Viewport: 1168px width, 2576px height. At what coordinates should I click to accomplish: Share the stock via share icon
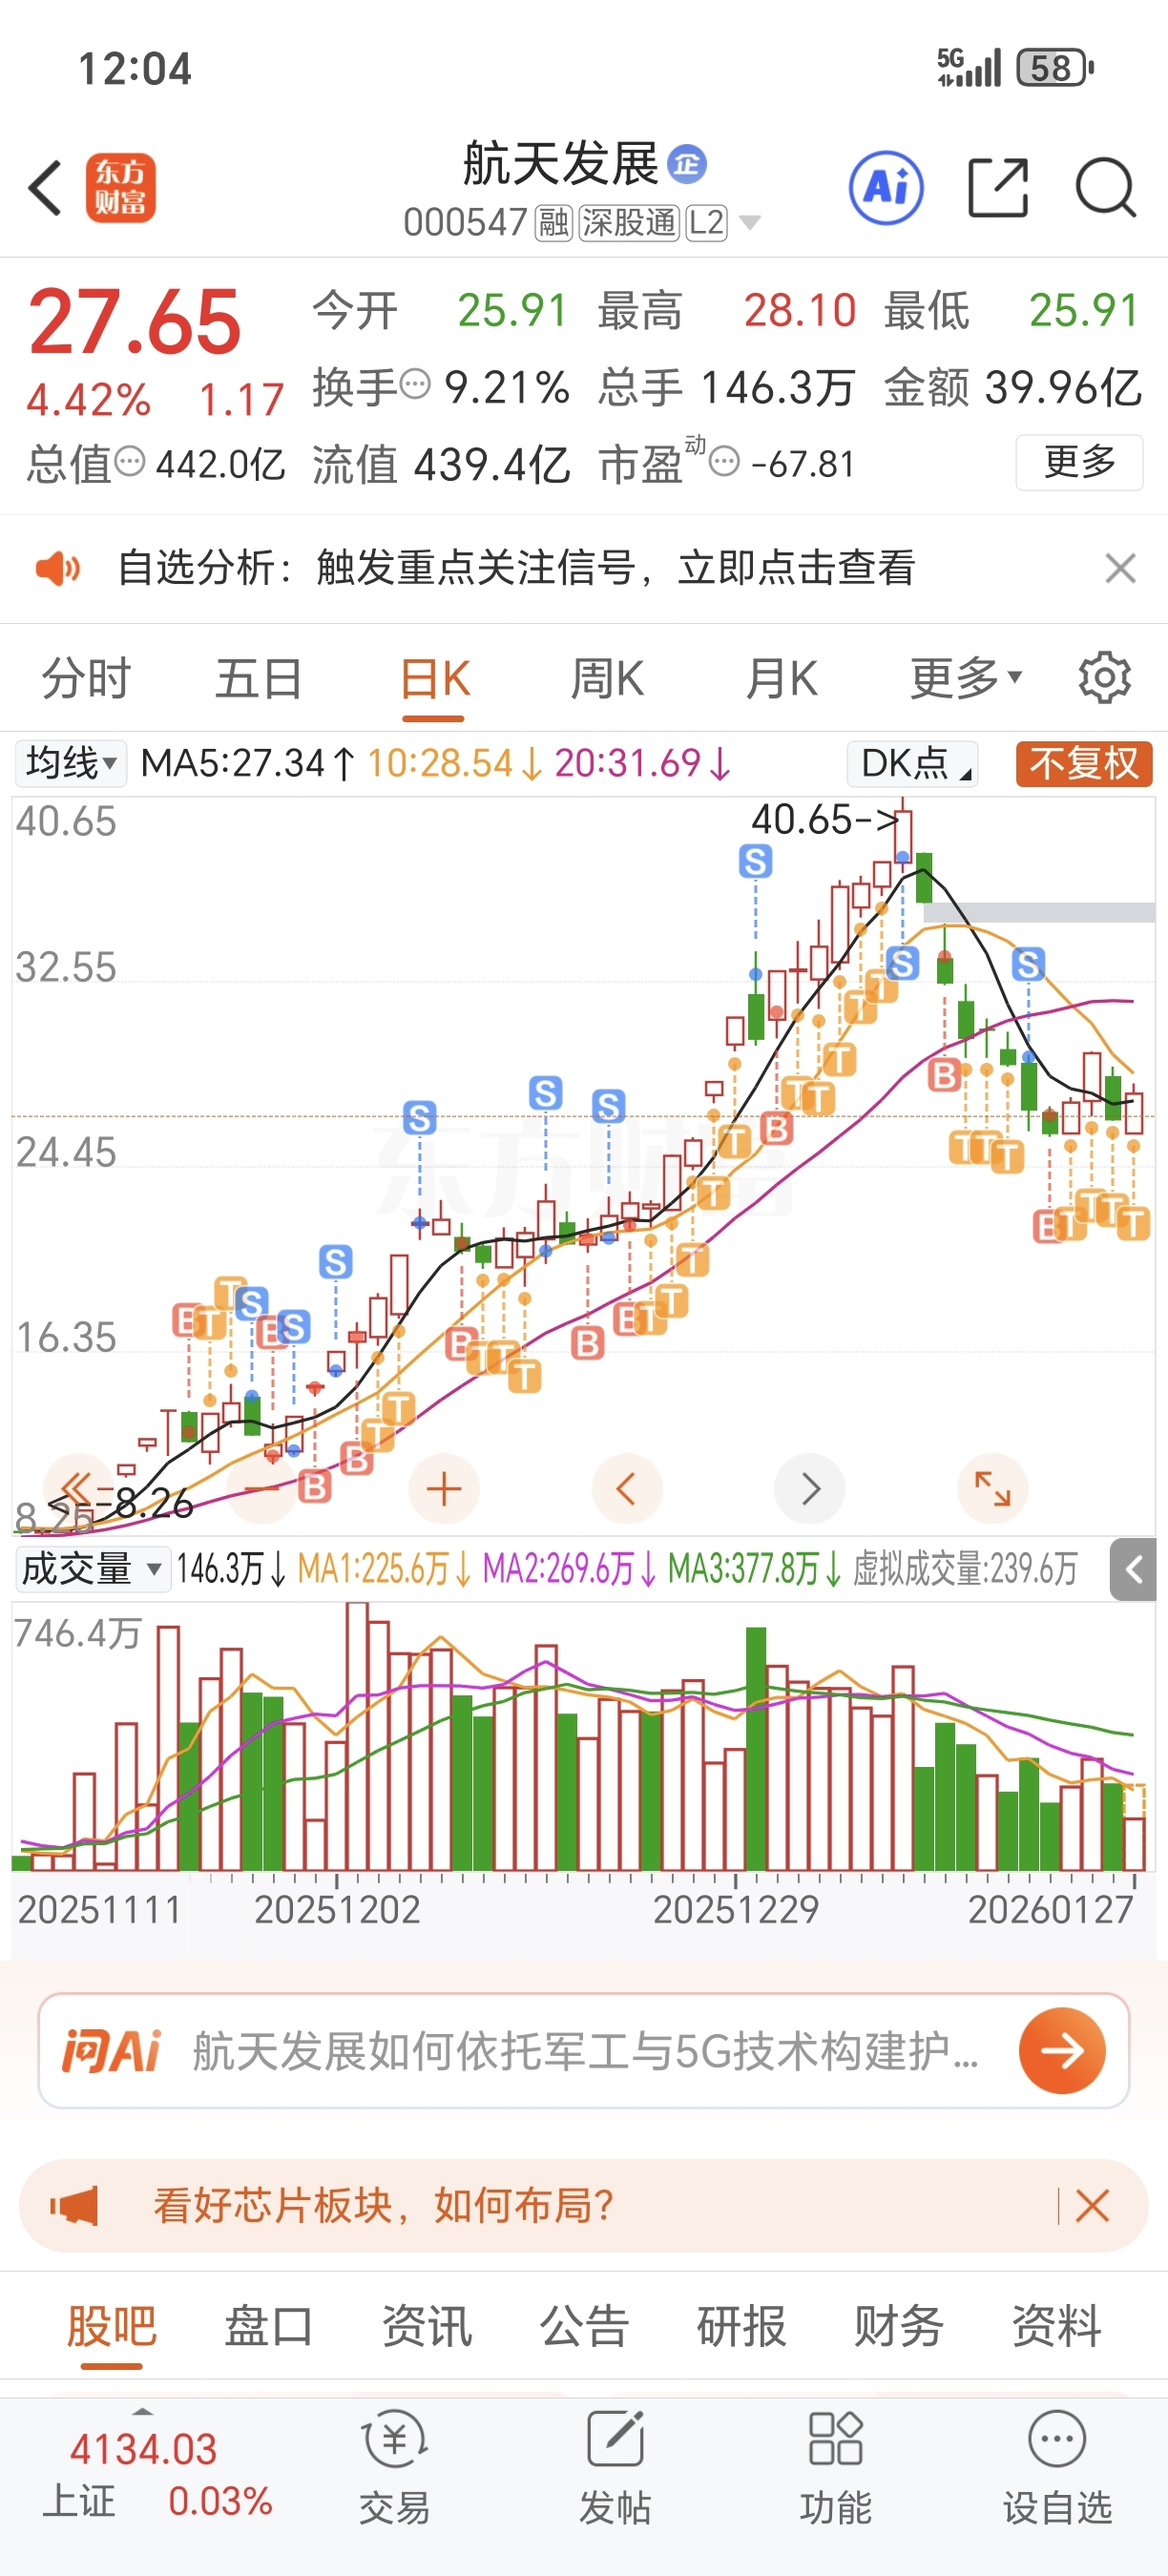[998, 187]
